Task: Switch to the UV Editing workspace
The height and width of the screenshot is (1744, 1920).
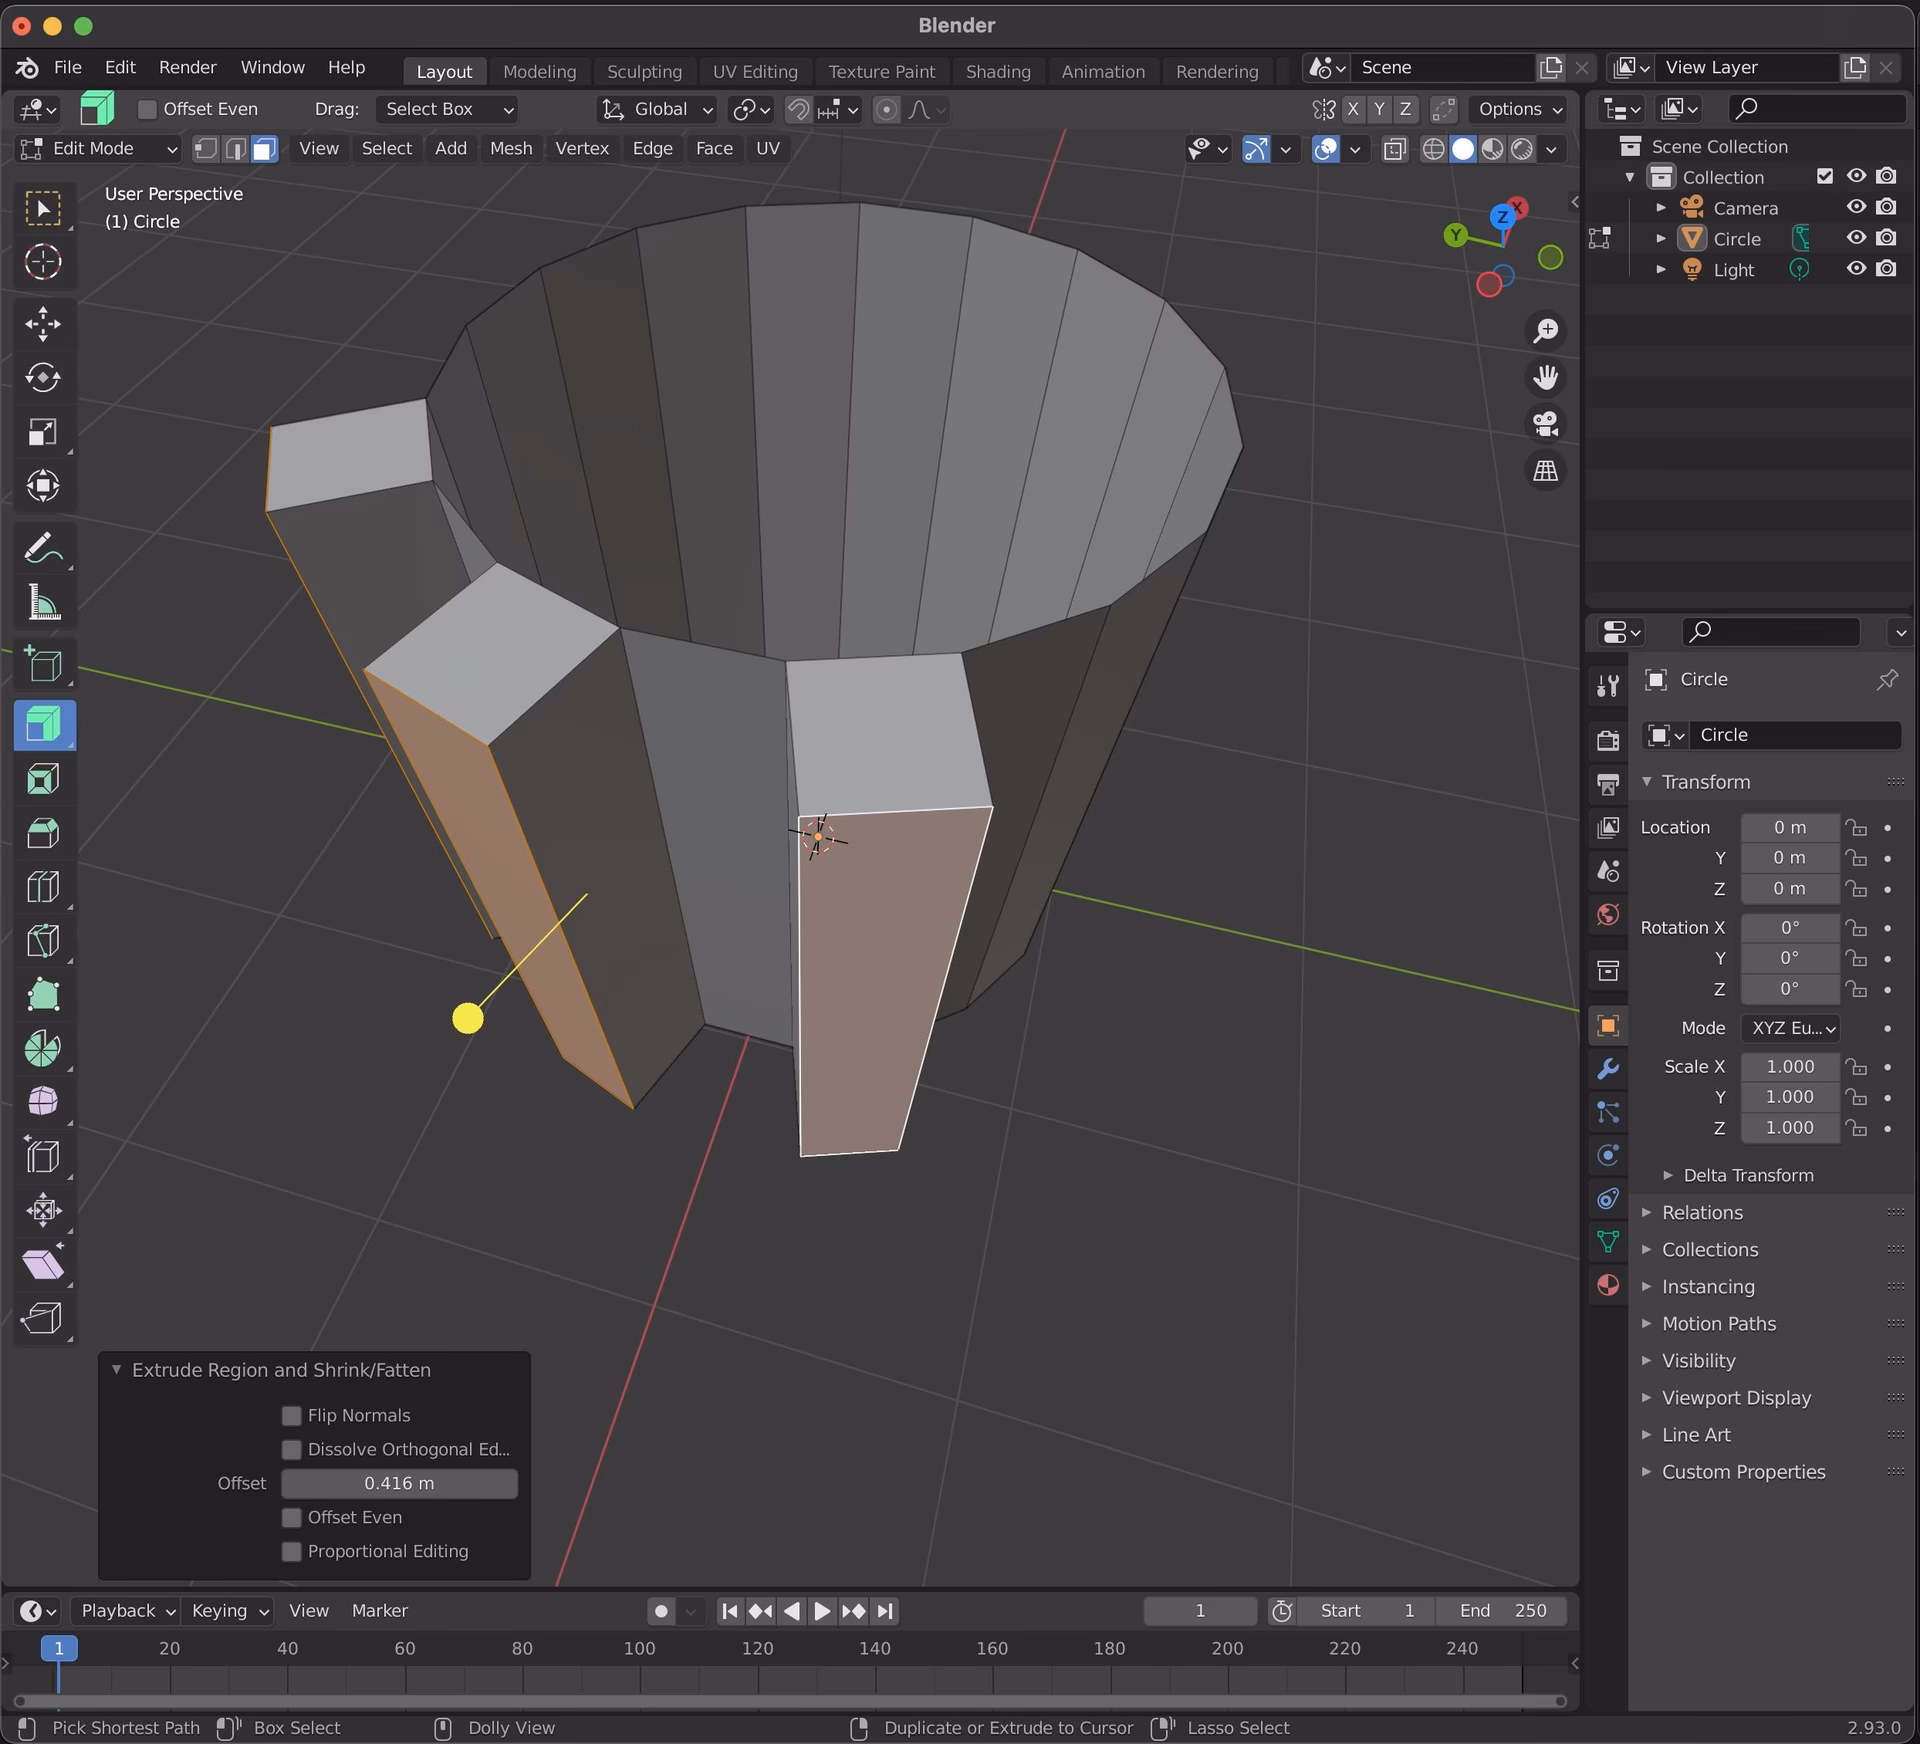Action: [755, 71]
